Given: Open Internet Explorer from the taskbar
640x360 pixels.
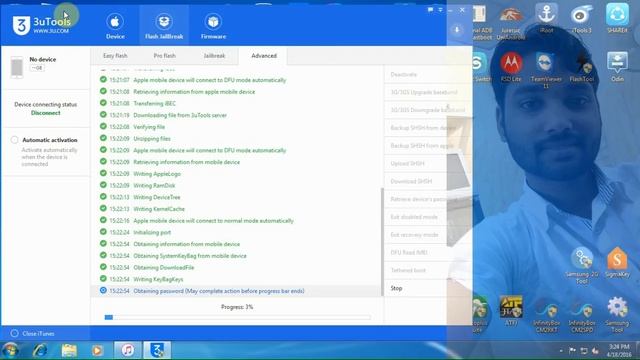Looking at the screenshot, I should [x=40, y=350].
